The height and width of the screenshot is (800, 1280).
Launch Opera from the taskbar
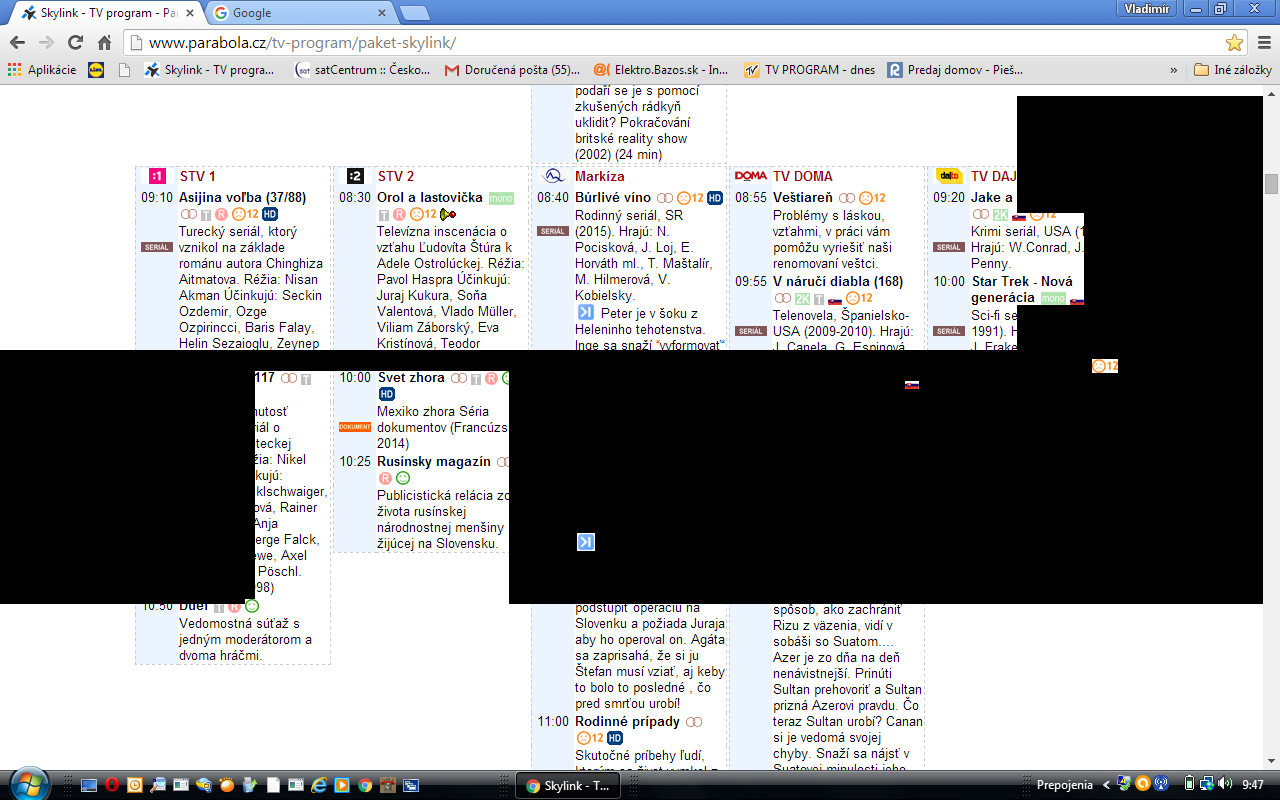112,785
